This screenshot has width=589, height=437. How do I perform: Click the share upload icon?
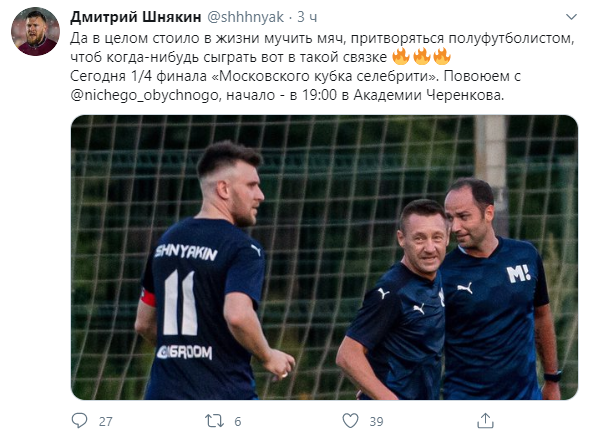tap(485, 420)
